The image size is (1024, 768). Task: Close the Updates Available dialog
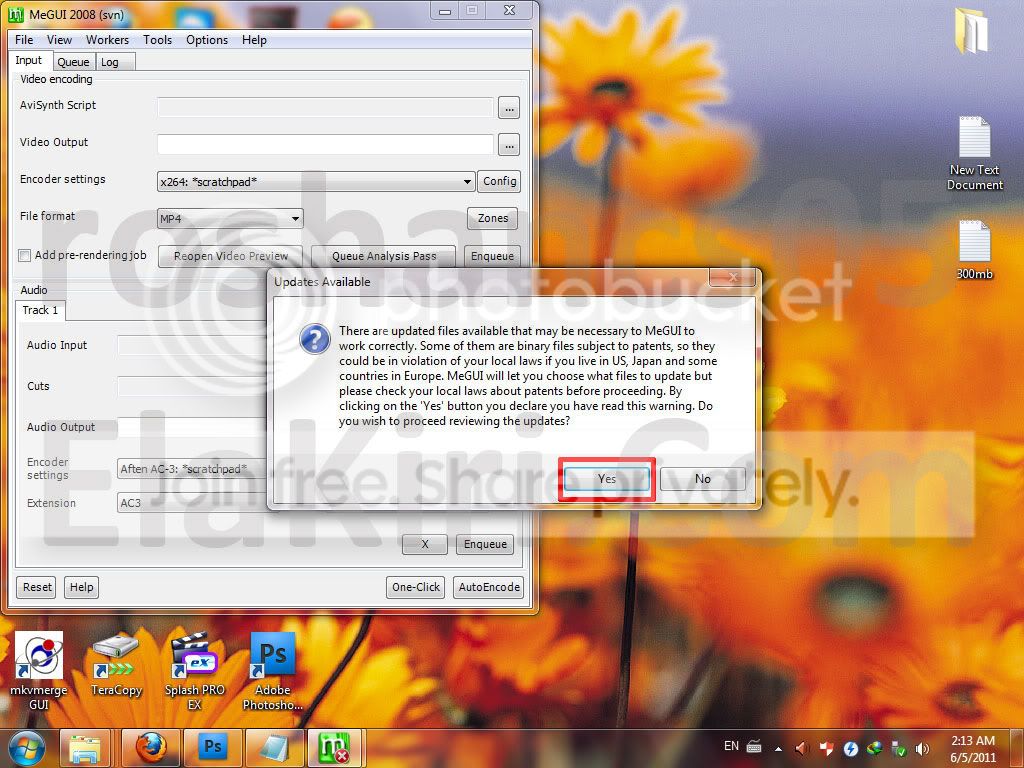pyautogui.click(x=733, y=278)
